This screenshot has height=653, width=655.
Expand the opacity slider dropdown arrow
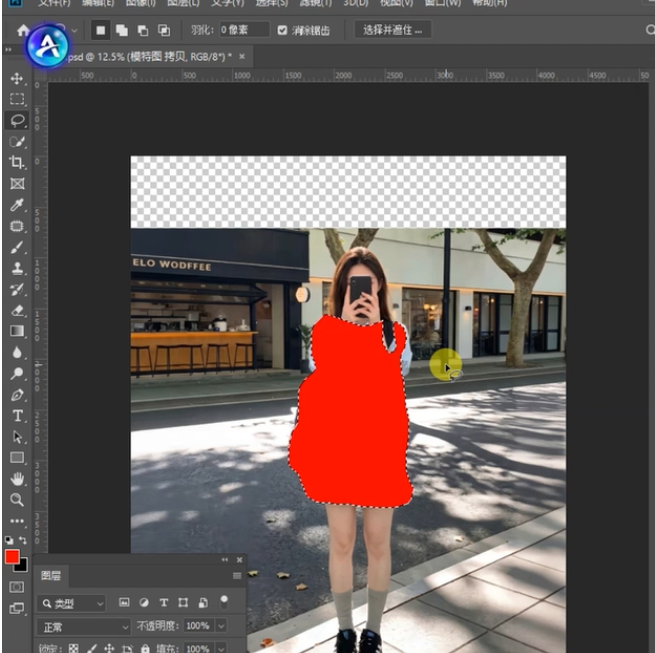click(x=221, y=626)
